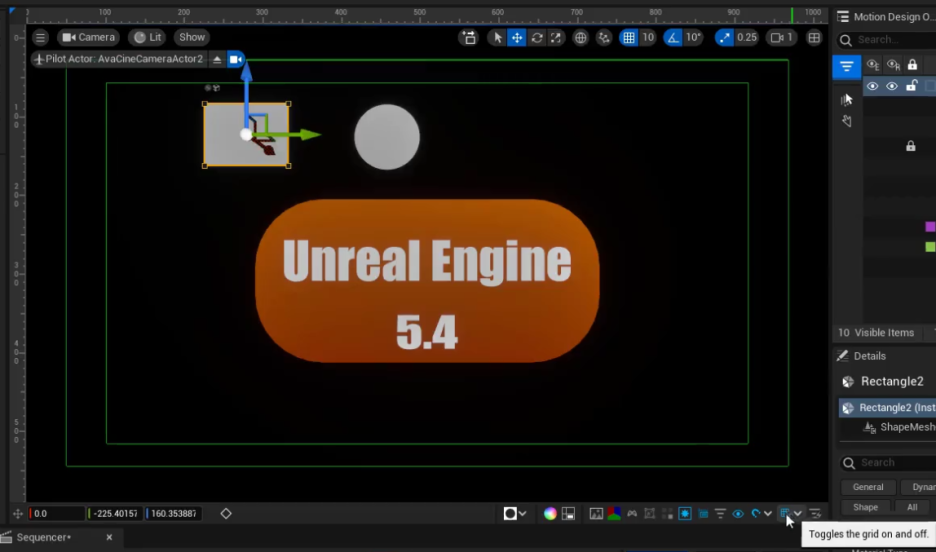Screen dimensions: 936x552
Task: Open the transform mode move icon
Action: tap(17, 513)
